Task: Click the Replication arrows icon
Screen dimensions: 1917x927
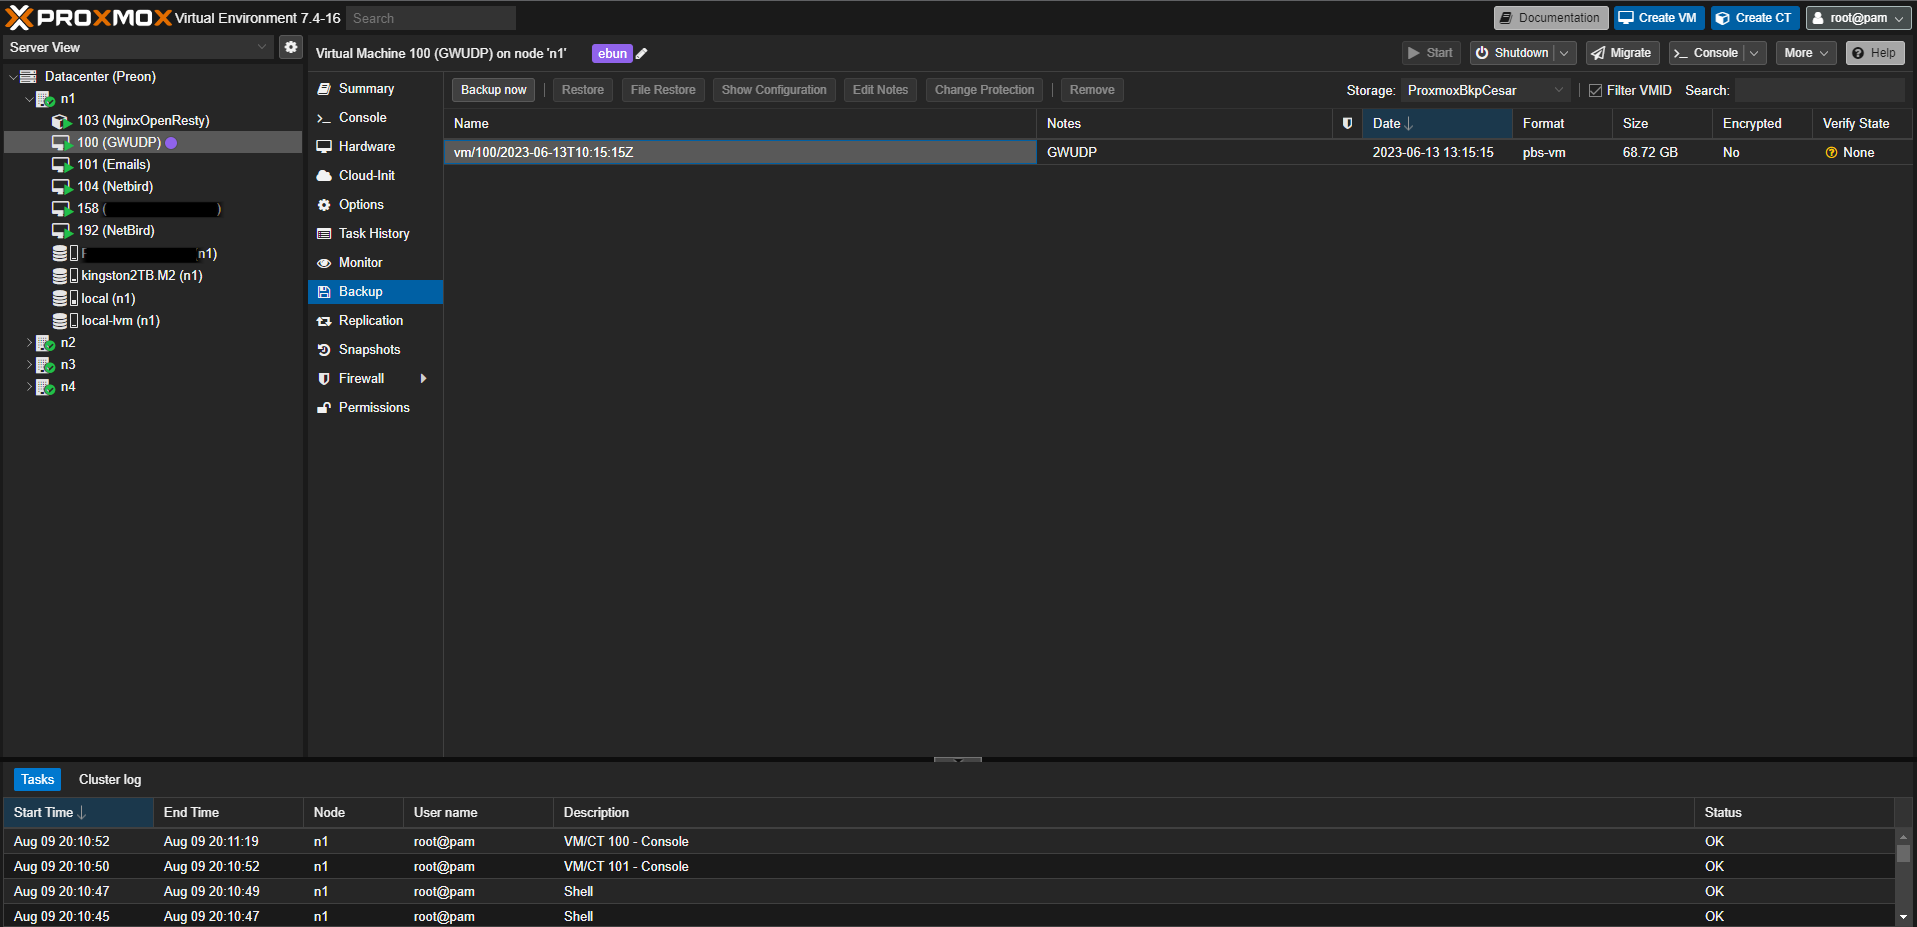Action: pos(324,321)
